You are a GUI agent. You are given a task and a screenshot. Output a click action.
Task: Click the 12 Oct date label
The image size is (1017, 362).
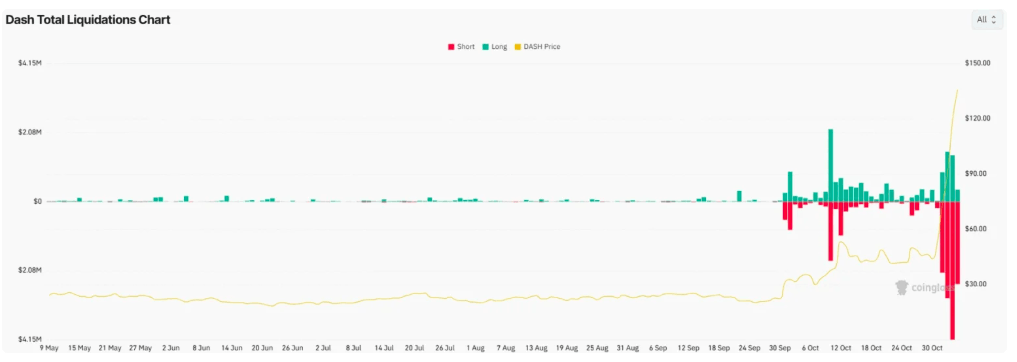point(841,348)
